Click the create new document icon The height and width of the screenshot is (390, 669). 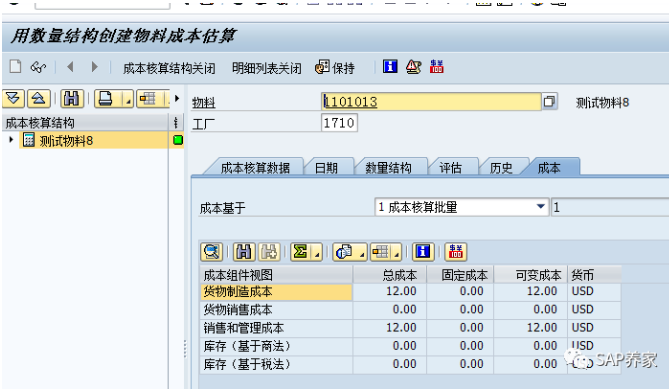coord(15,67)
